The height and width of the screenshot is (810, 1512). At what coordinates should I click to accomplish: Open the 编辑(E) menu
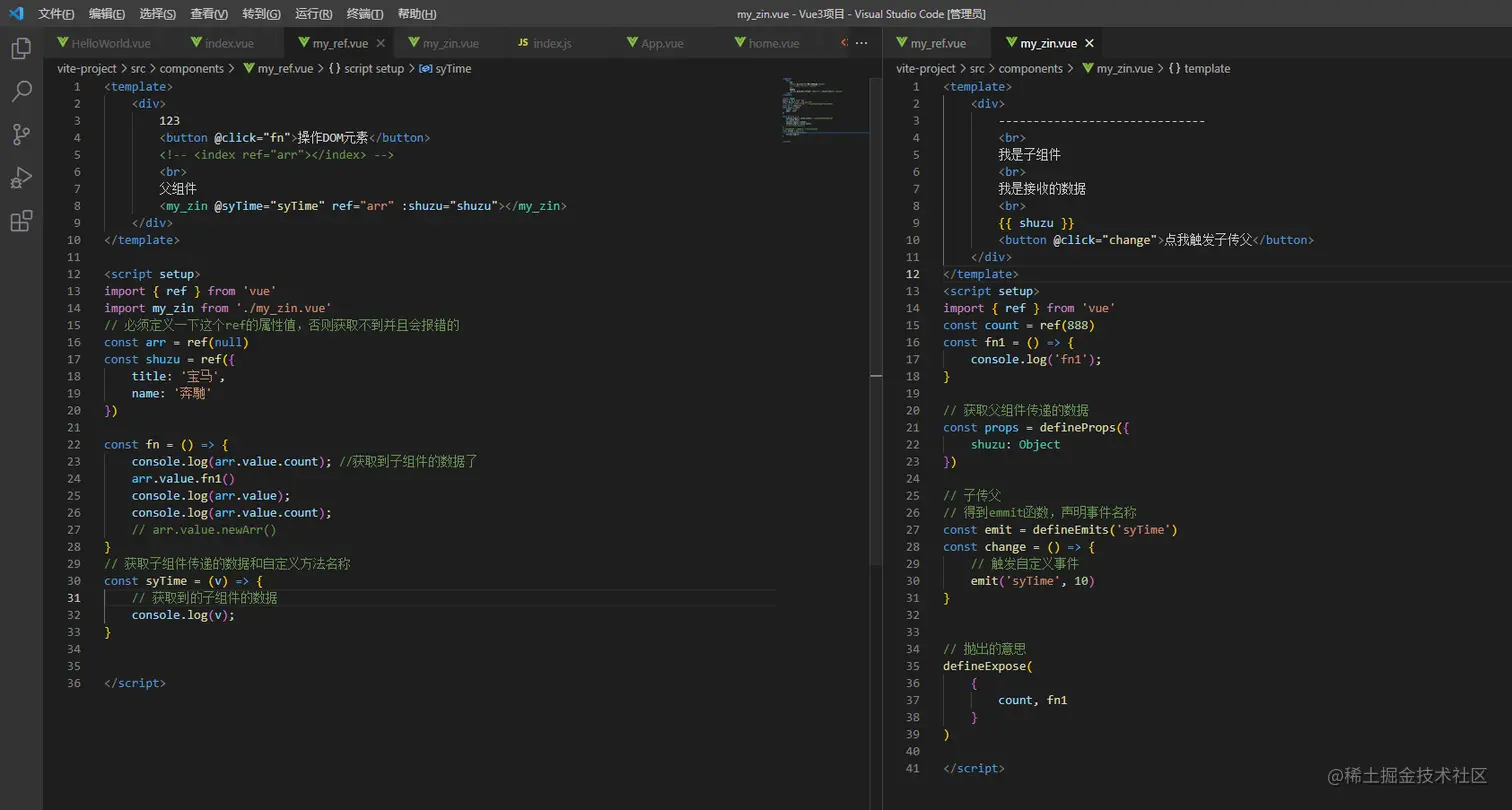click(x=107, y=14)
